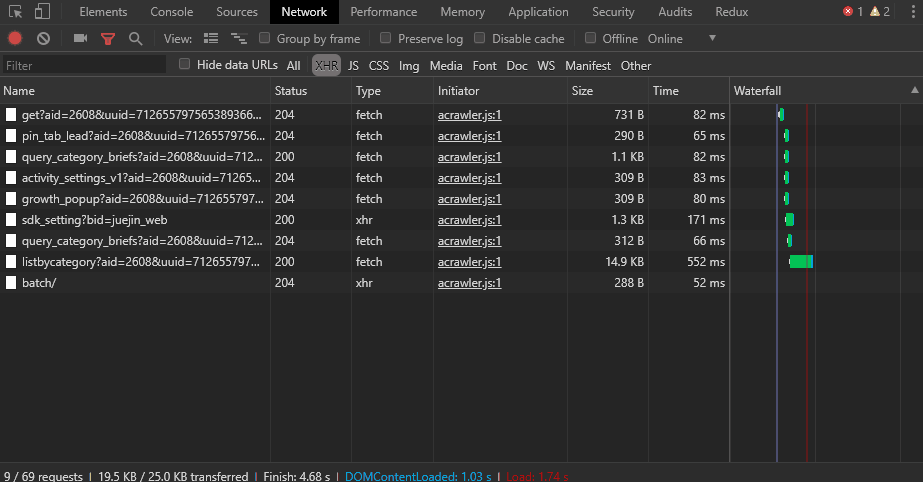This screenshot has width=923, height=482.
Task: Toggle the red filter funnel icon
Action: click(108, 39)
